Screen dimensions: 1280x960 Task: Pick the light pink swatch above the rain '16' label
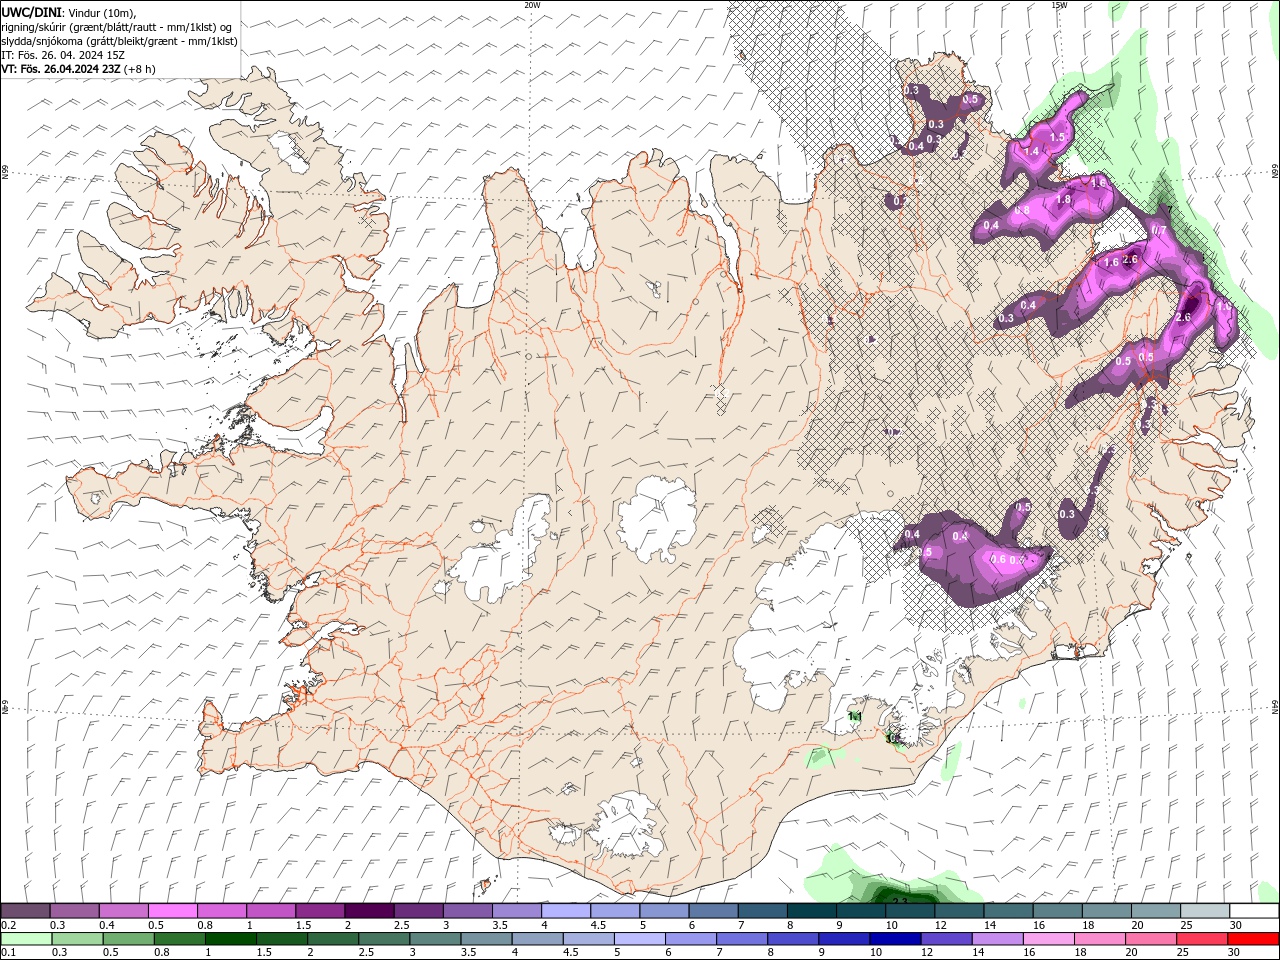tap(1048, 939)
